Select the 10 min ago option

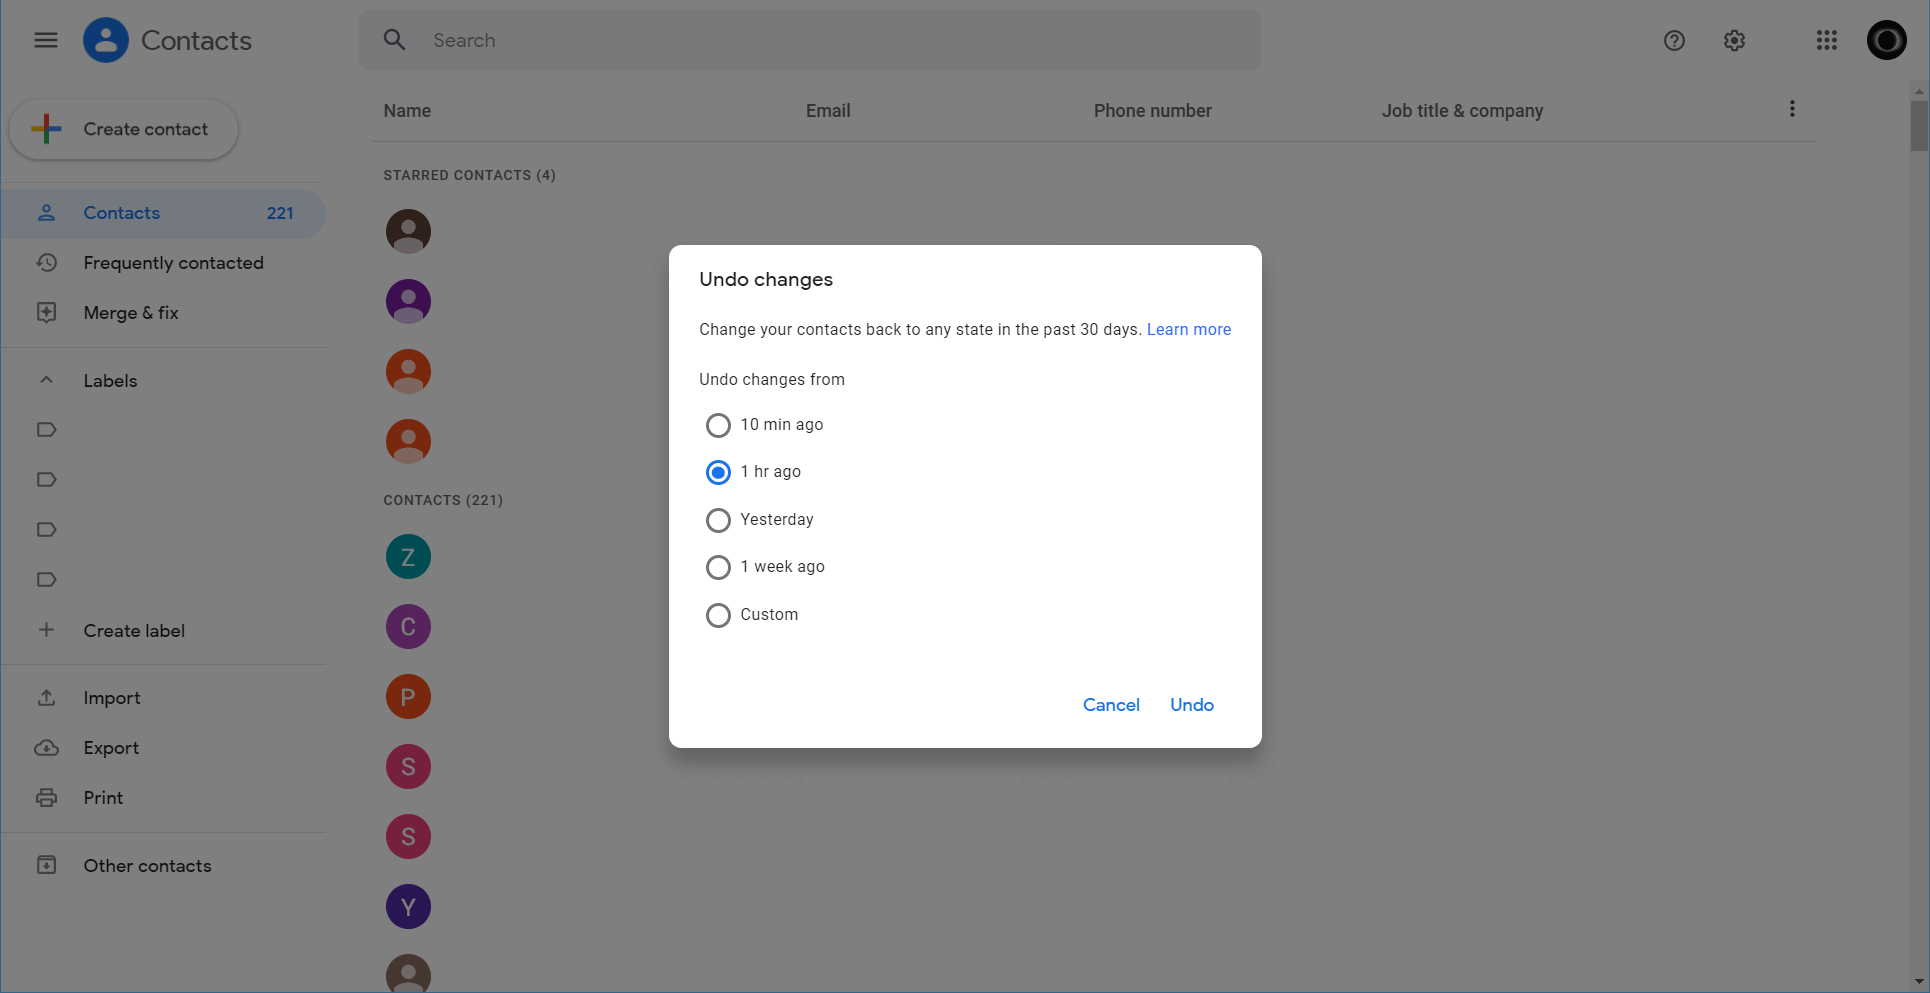718,425
